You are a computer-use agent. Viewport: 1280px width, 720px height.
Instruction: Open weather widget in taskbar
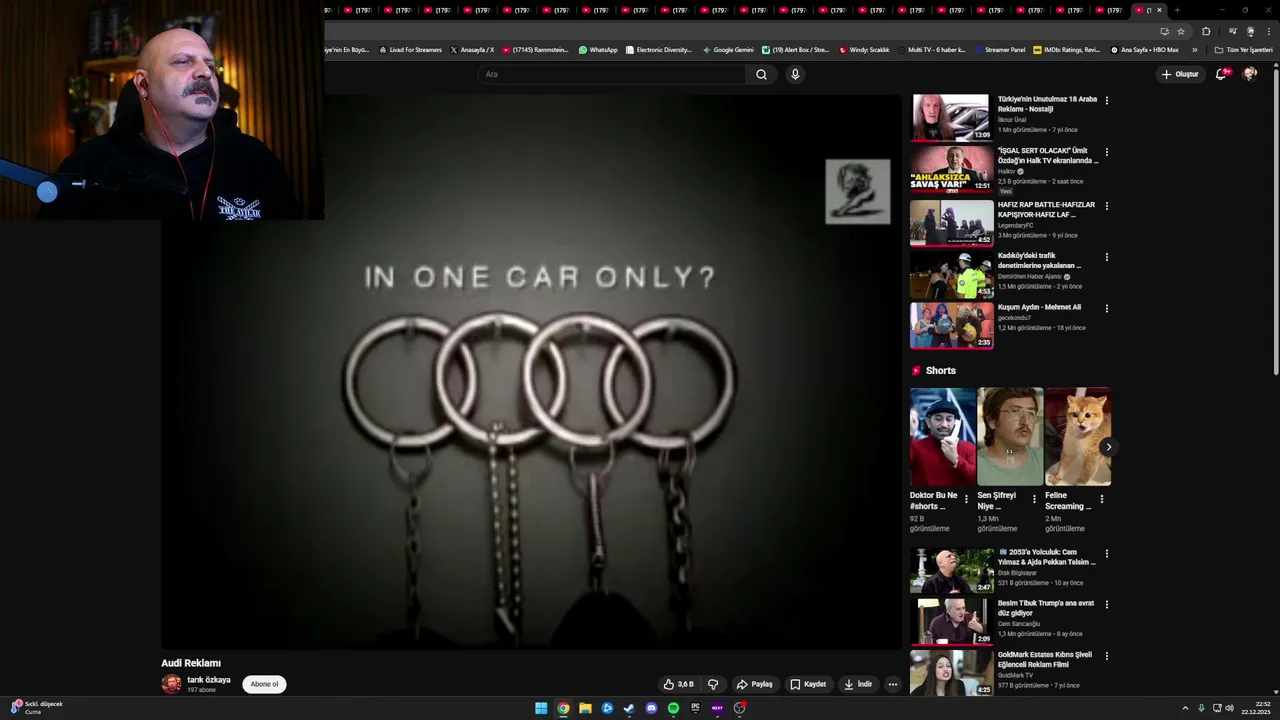point(37,707)
